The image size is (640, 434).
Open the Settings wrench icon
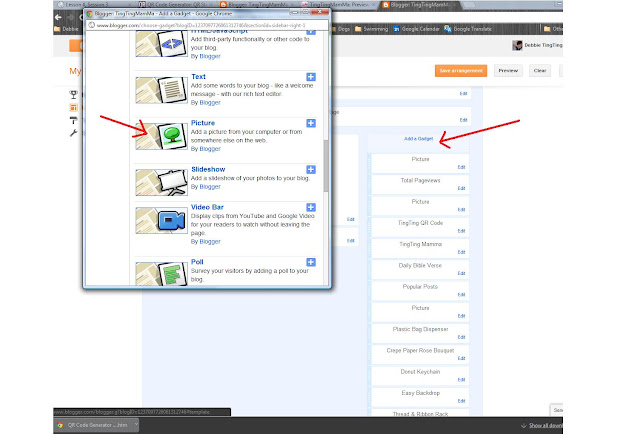coord(73,133)
